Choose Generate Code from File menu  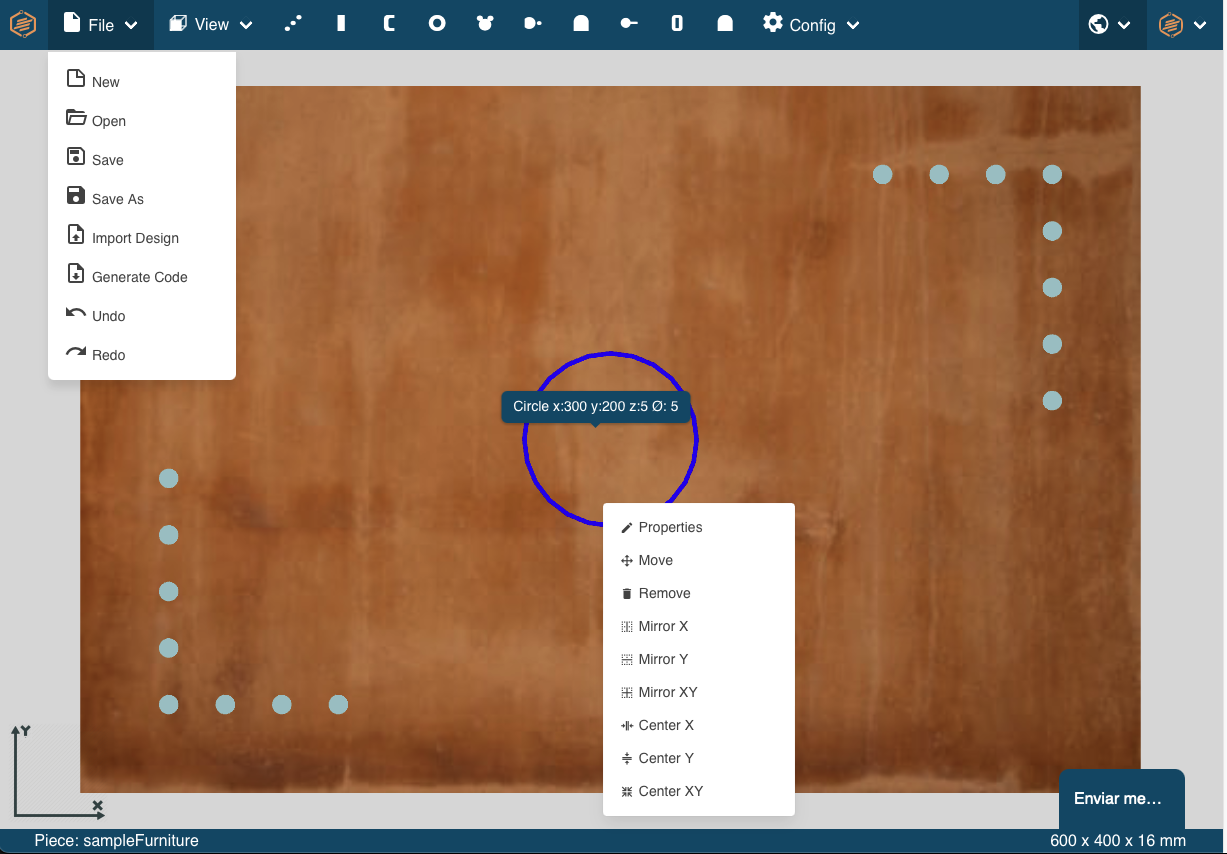(139, 277)
